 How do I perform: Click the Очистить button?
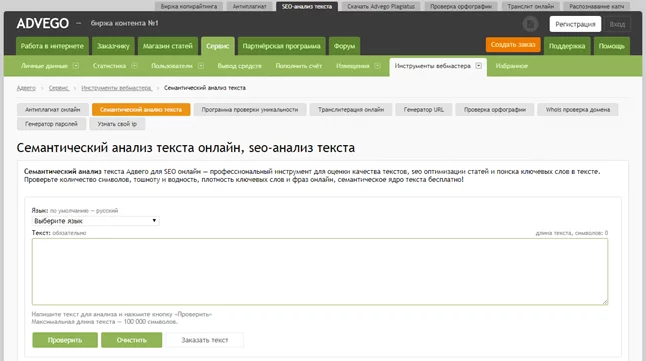pos(131,340)
